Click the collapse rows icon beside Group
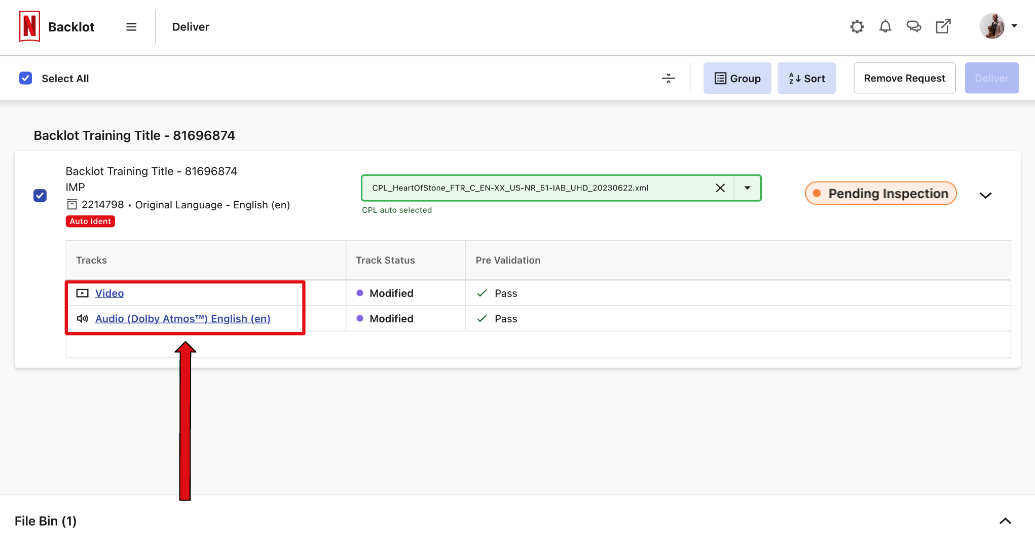 click(x=668, y=79)
